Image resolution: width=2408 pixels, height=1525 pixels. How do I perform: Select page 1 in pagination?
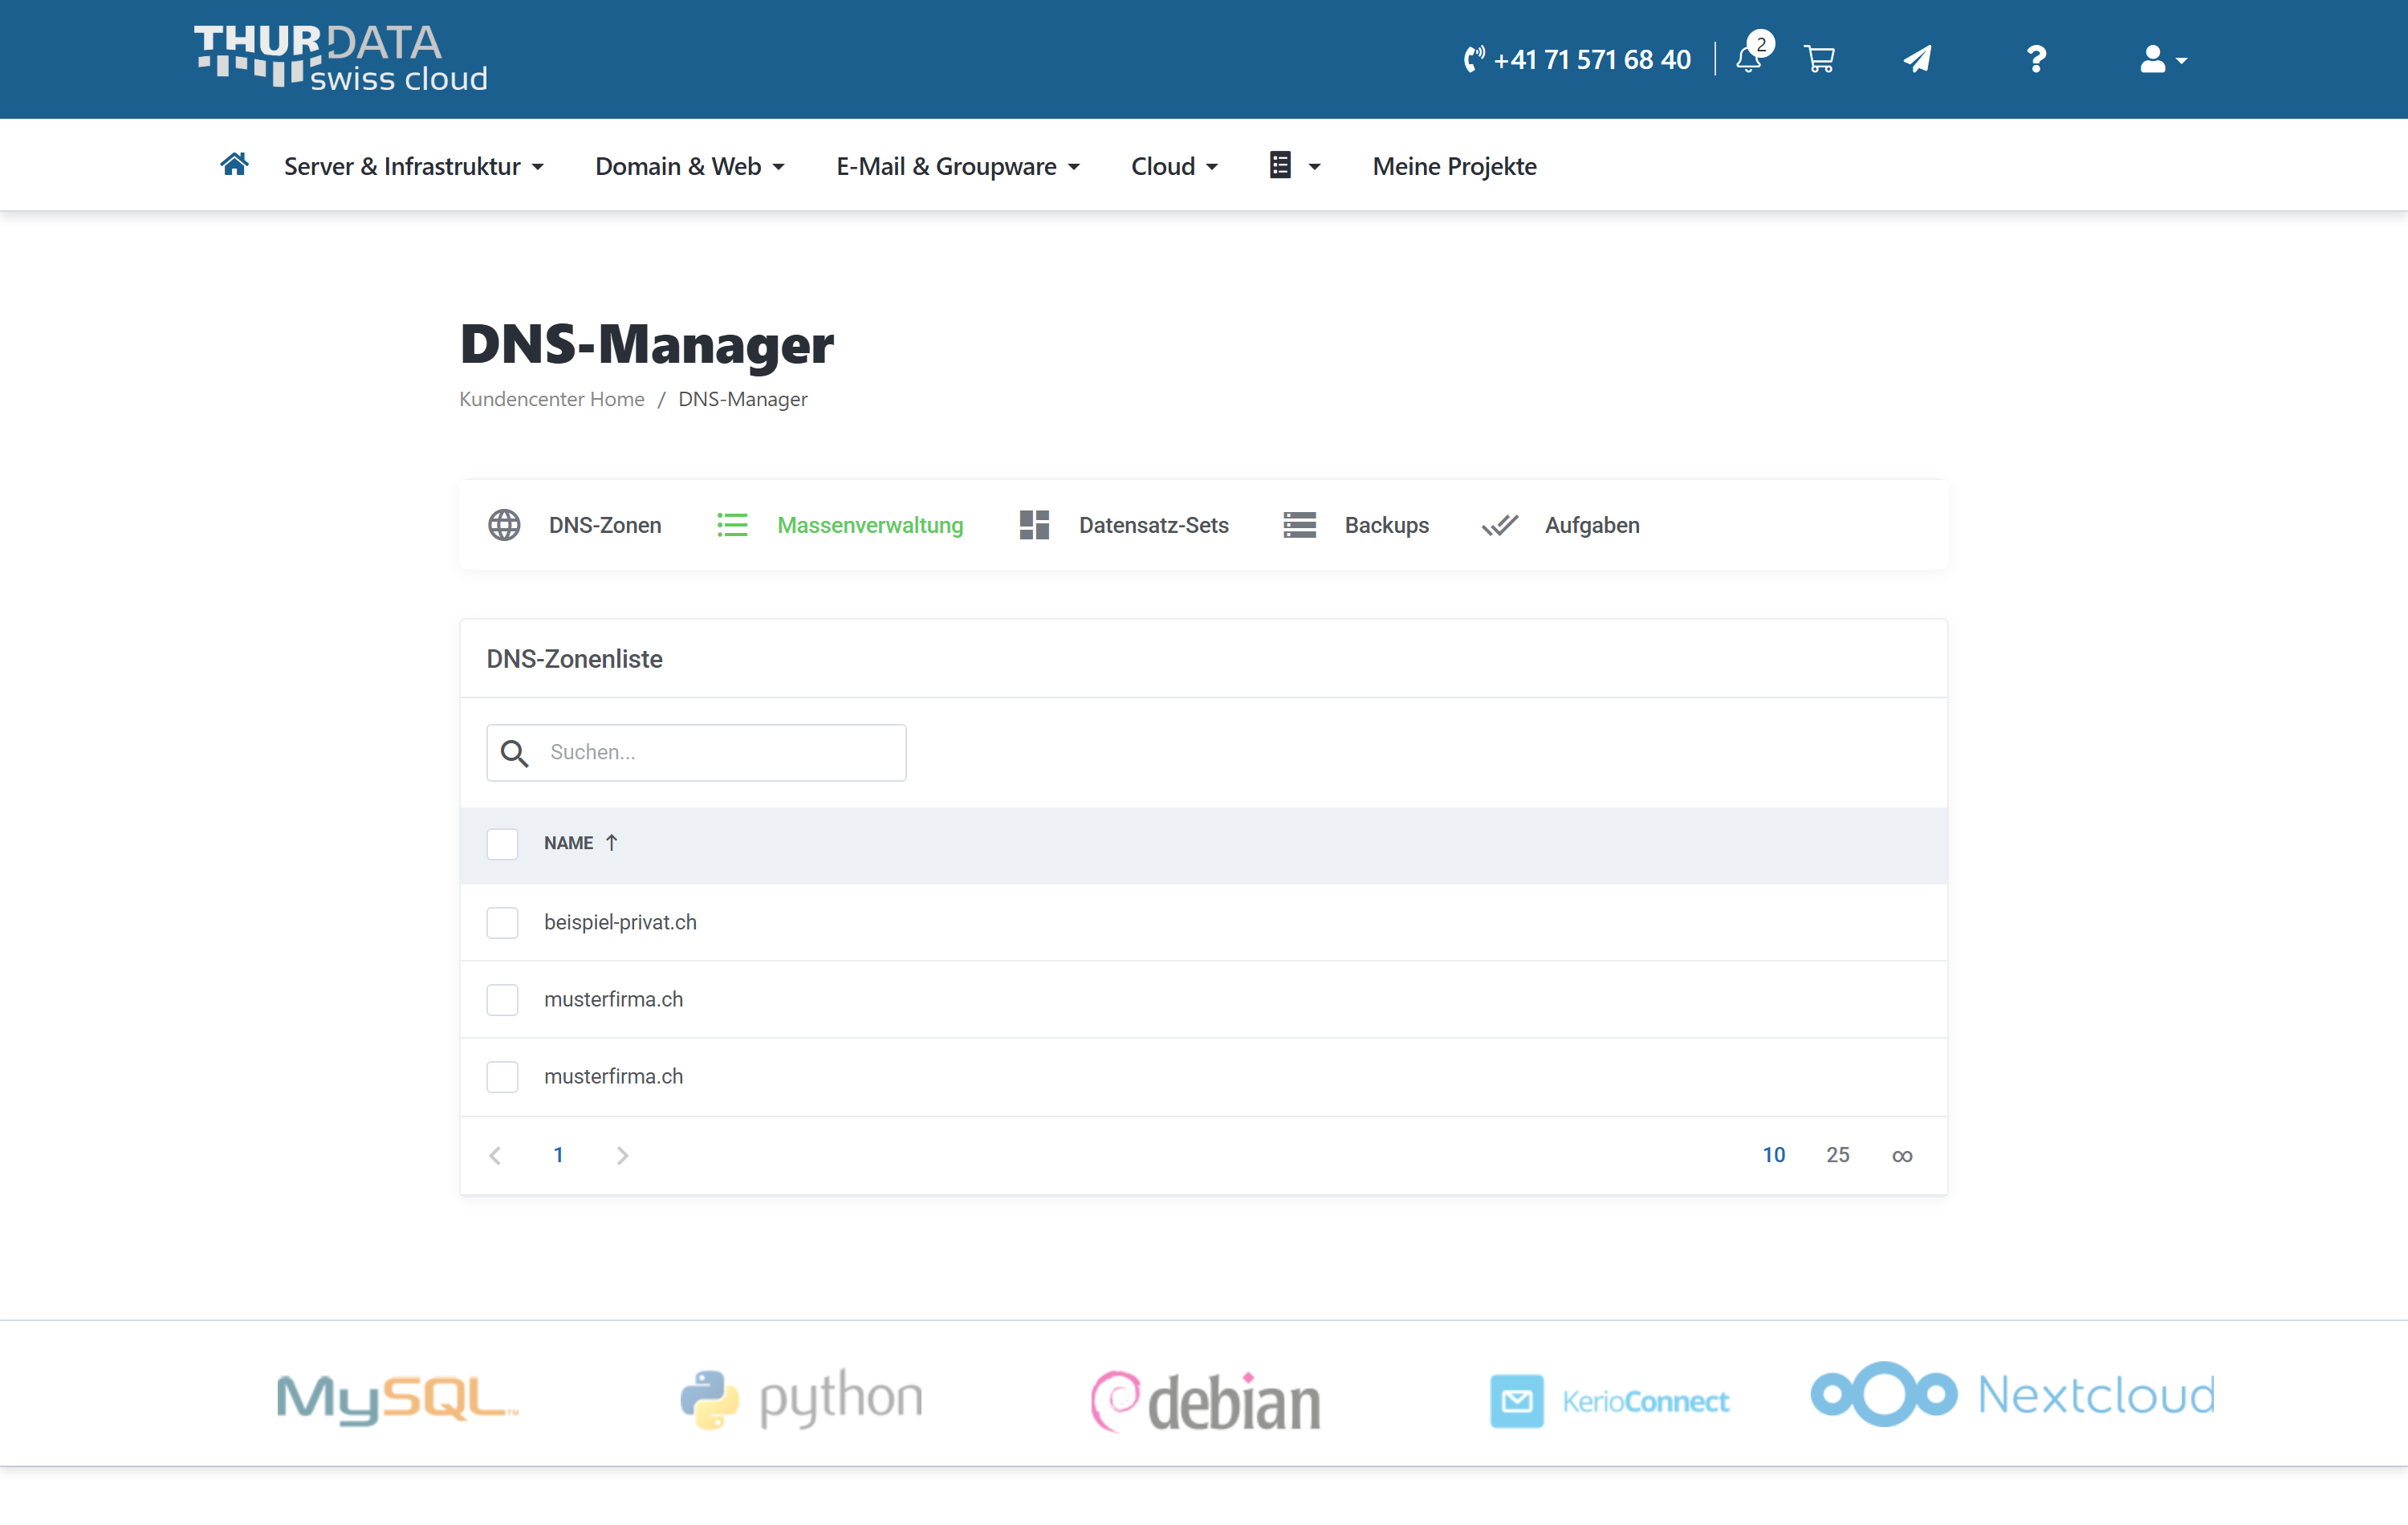[x=558, y=1155]
